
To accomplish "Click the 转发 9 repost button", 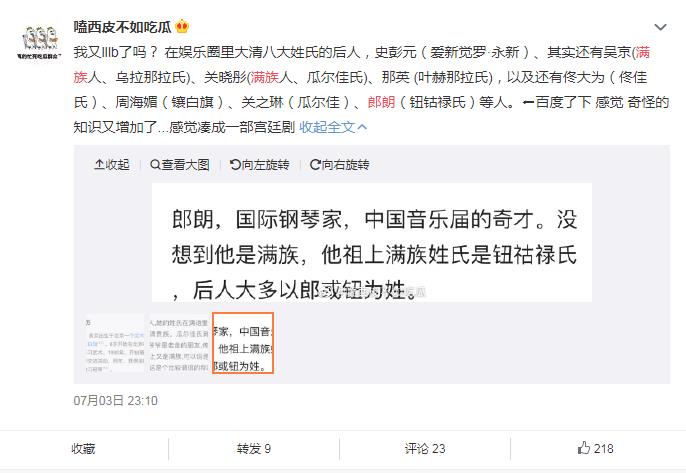I will [x=254, y=448].
